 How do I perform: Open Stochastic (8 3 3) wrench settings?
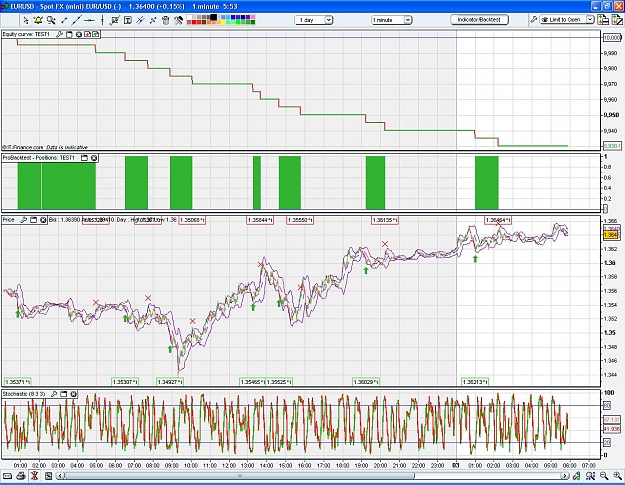(54, 394)
